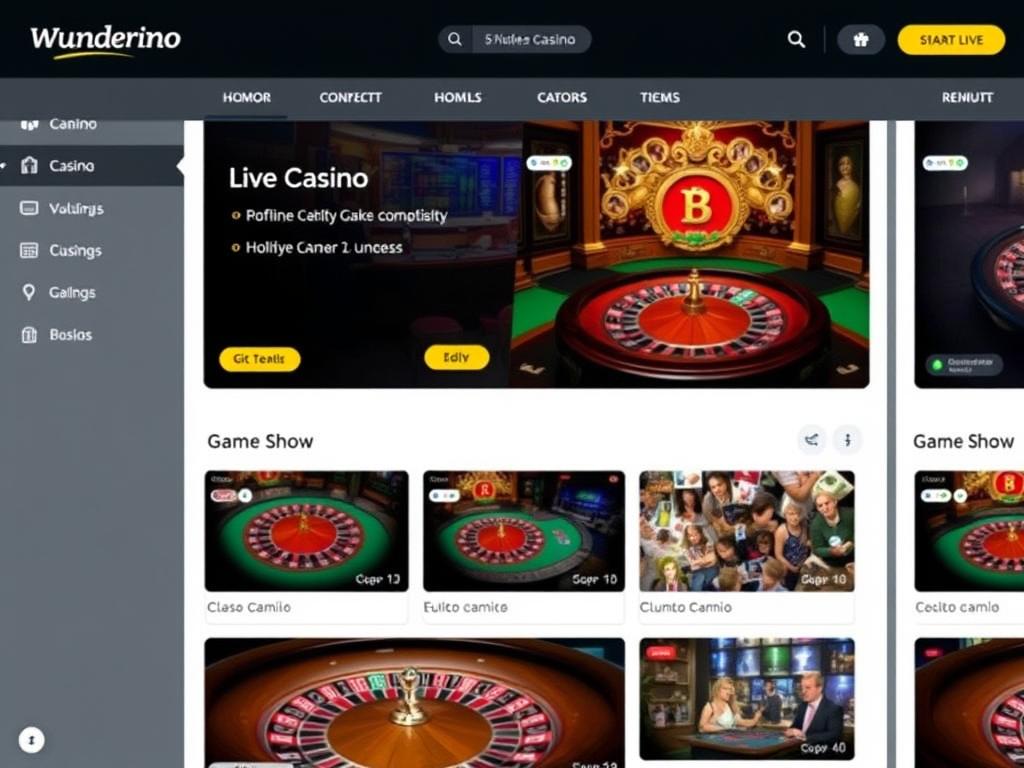Collapse the Casino sidebar arrow

click(180, 166)
